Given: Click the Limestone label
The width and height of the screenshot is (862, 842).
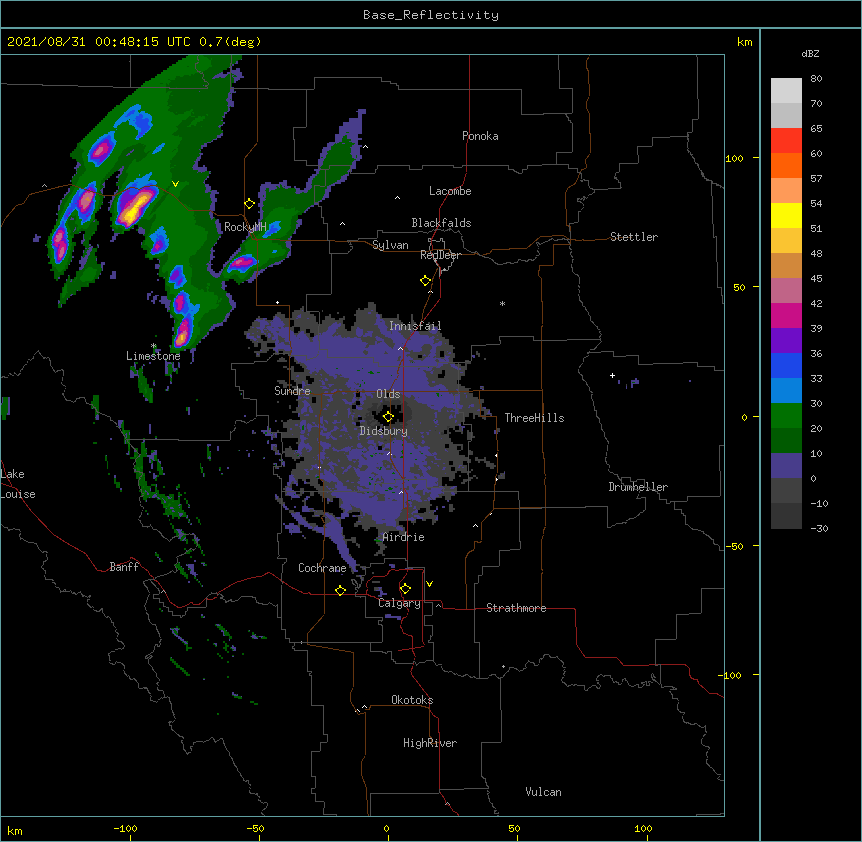Looking at the screenshot, I should click(x=153, y=356).
